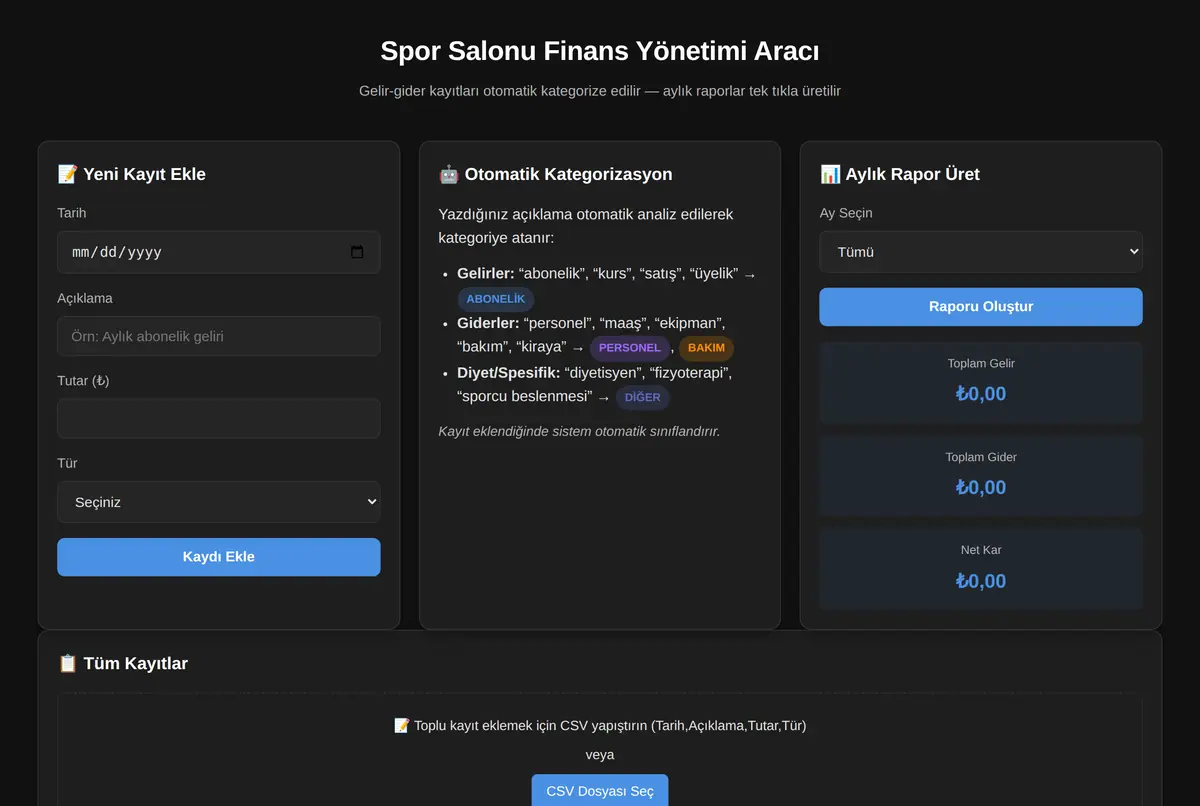Click the Gelirler: bullet label

click(x=486, y=274)
